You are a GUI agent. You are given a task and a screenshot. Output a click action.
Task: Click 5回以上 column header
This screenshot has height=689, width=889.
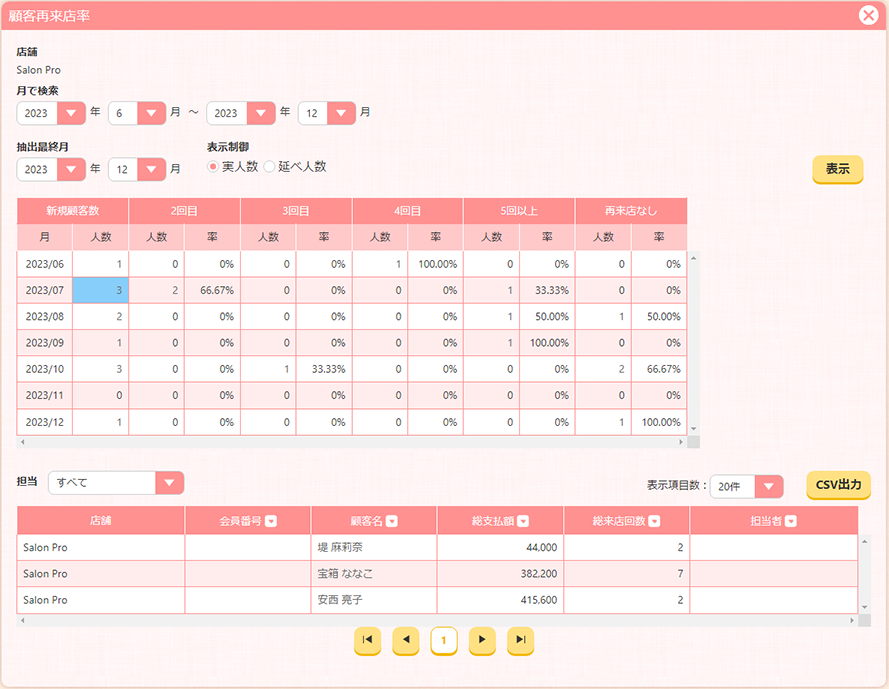[x=519, y=211]
